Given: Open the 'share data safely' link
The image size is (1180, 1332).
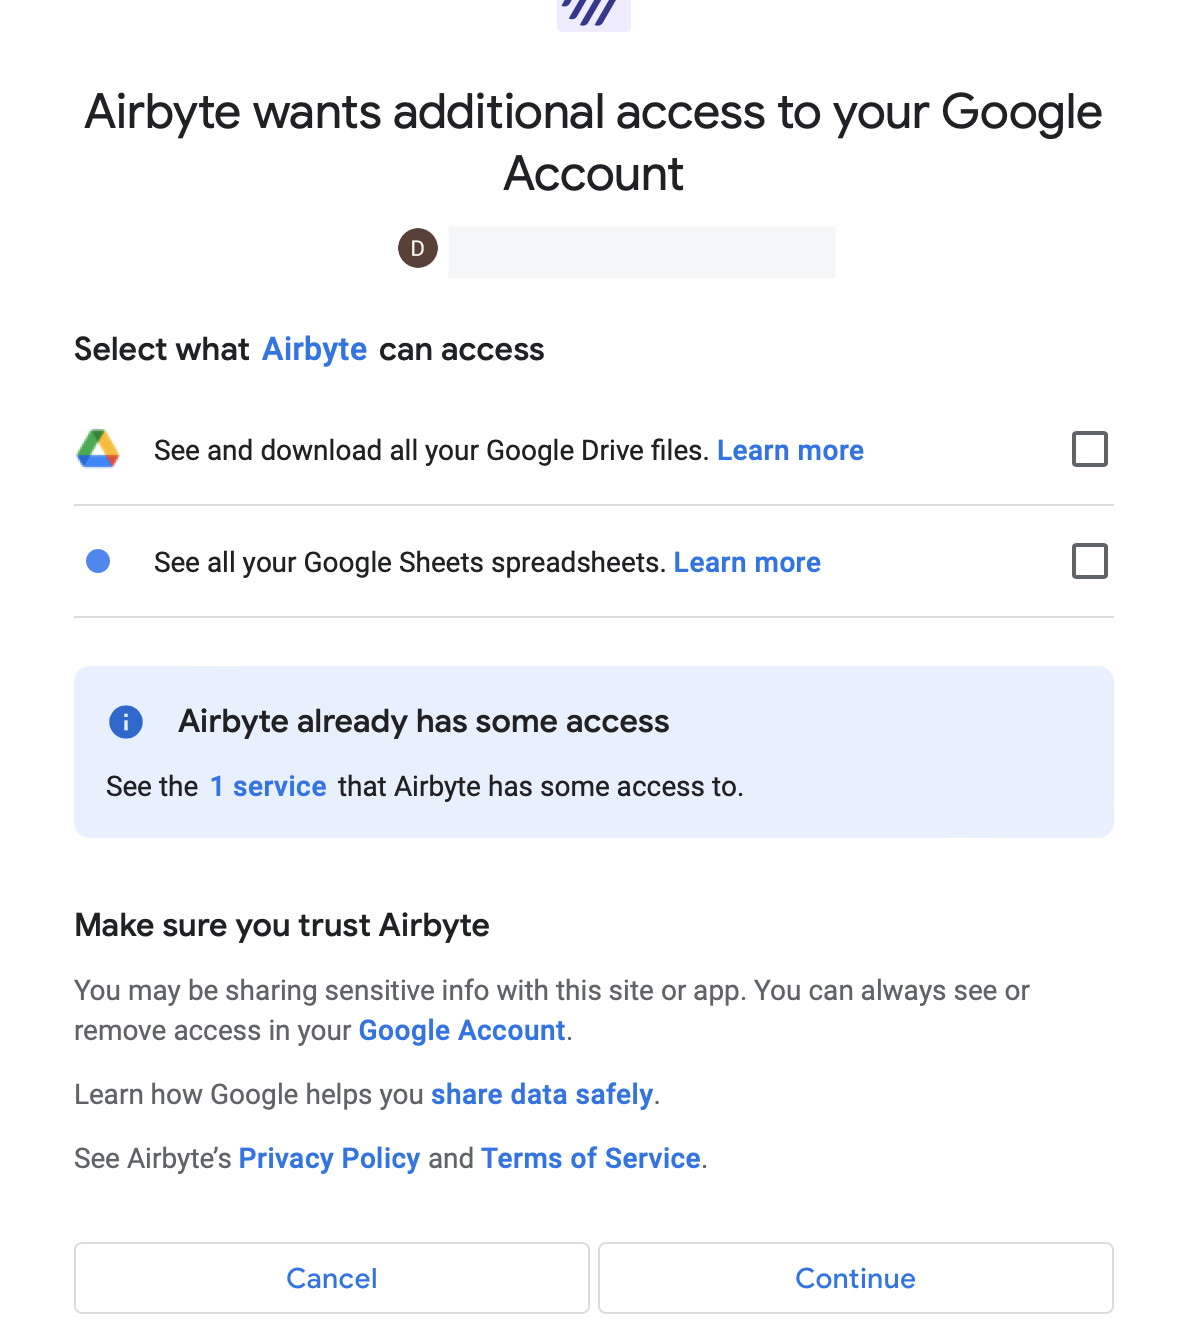Looking at the screenshot, I should point(542,1095).
